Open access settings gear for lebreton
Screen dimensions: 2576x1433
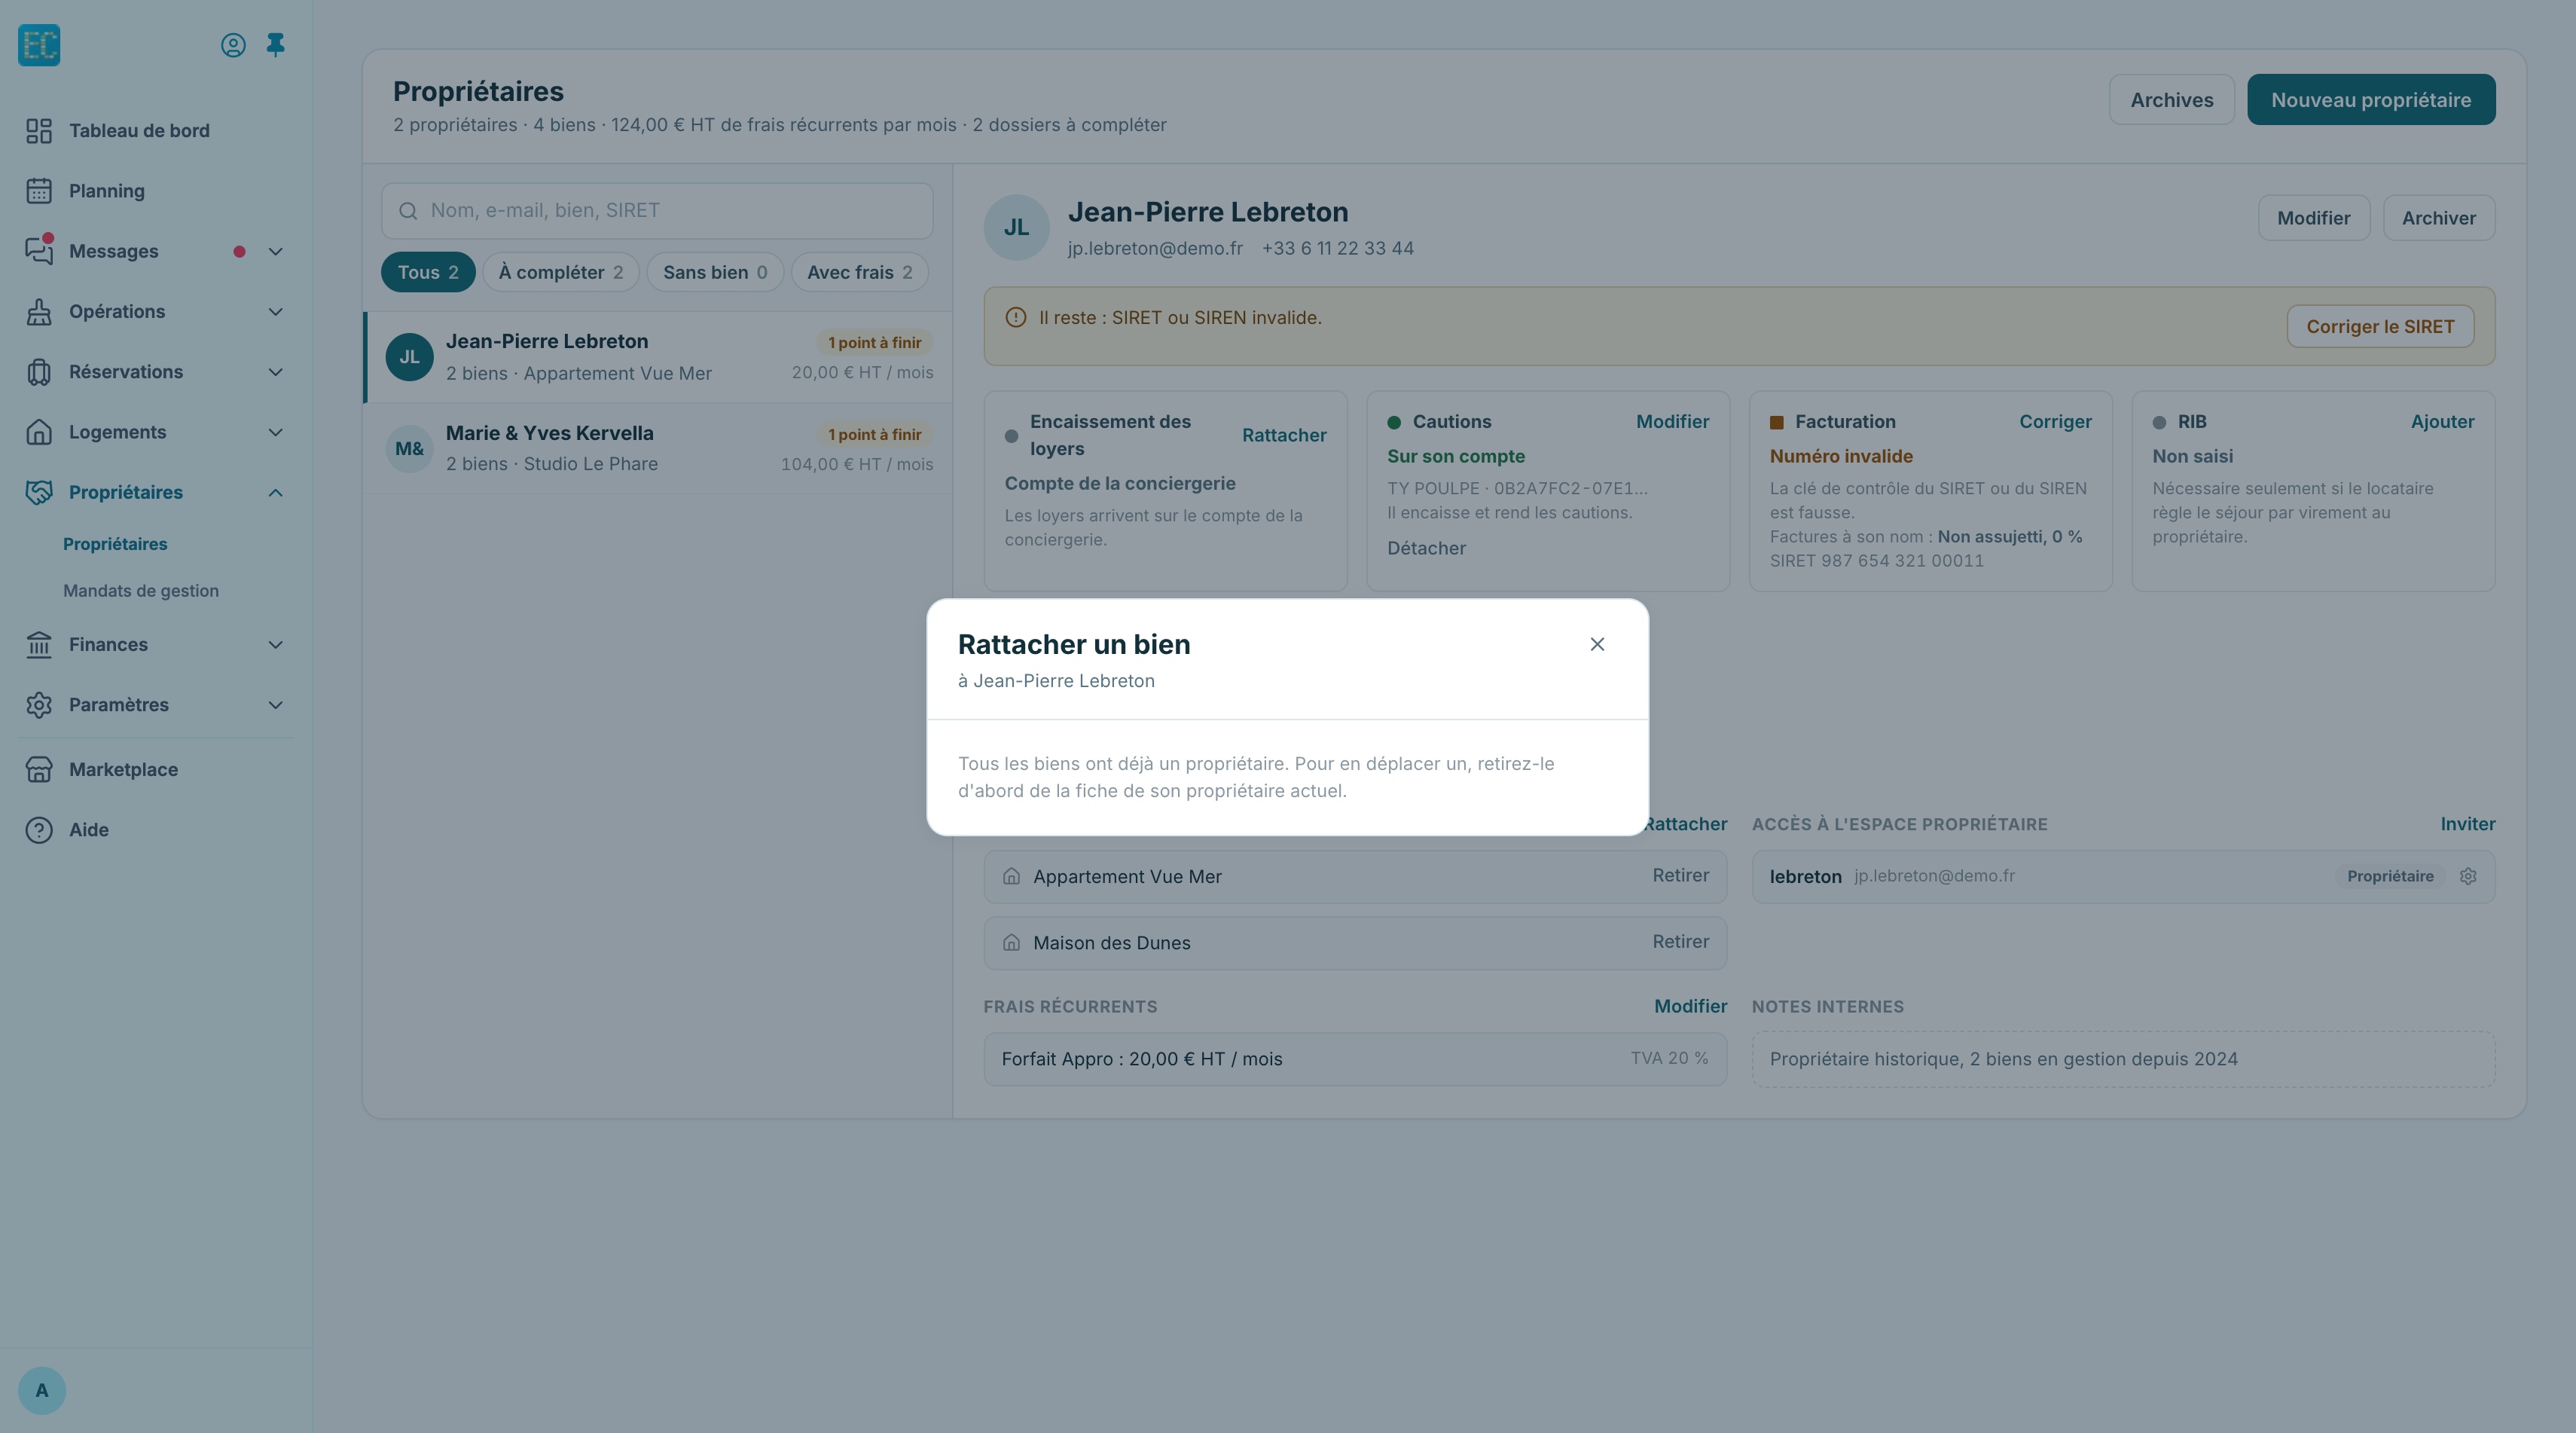coord(2468,876)
